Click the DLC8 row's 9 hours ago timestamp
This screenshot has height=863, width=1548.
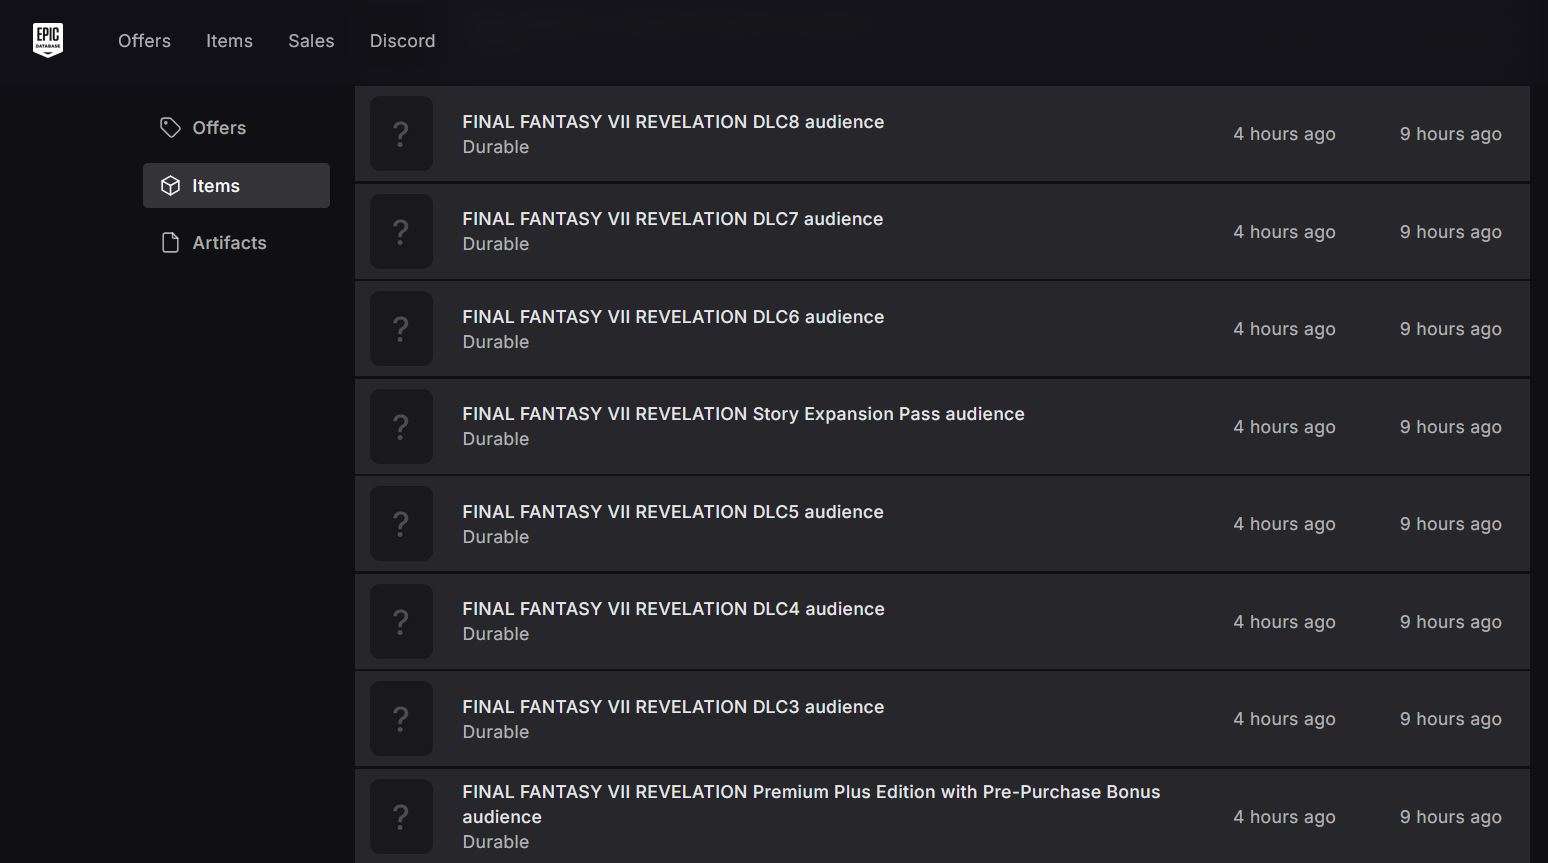[x=1450, y=134]
